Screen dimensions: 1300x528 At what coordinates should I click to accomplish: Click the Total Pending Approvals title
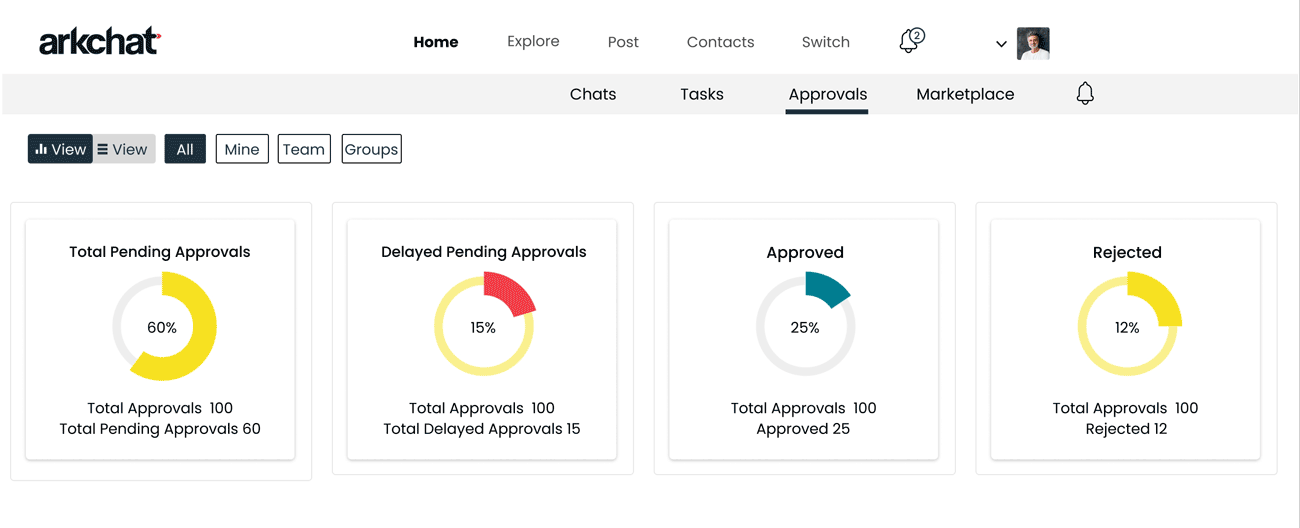coord(160,252)
